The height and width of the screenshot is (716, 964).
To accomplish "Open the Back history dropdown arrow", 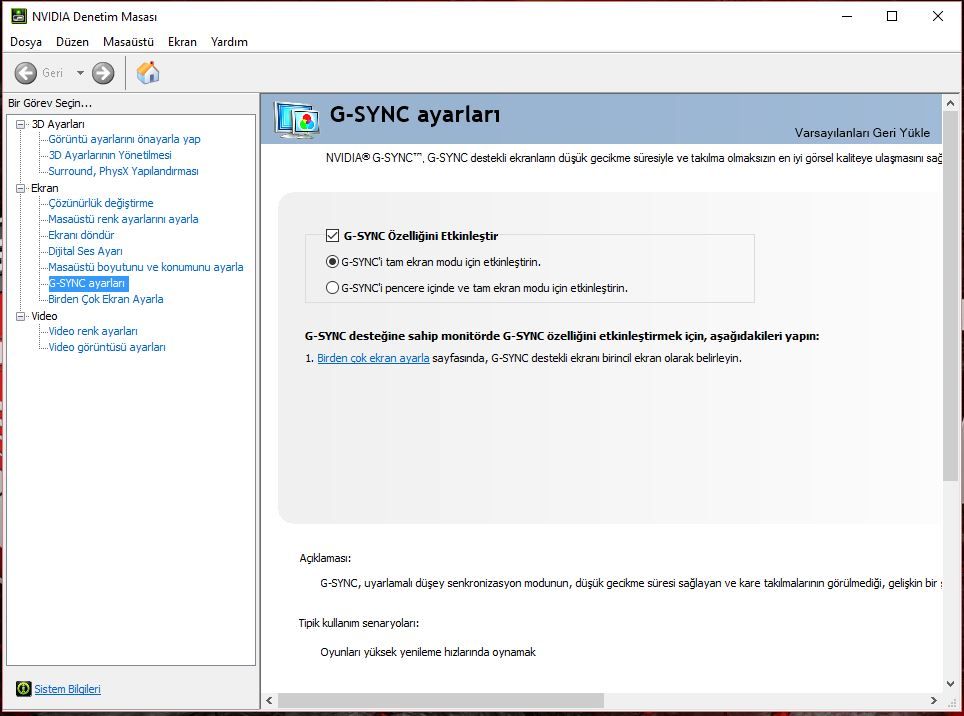I will [x=80, y=73].
